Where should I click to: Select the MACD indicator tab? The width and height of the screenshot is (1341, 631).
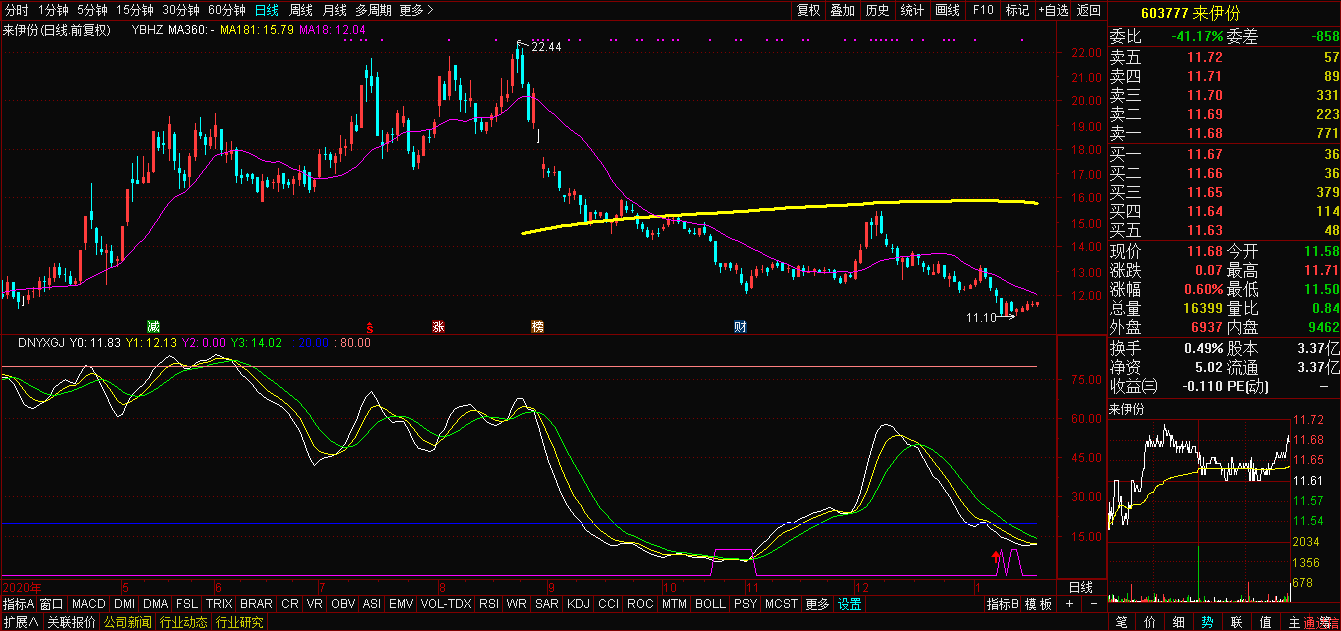[x=88, y=604]
